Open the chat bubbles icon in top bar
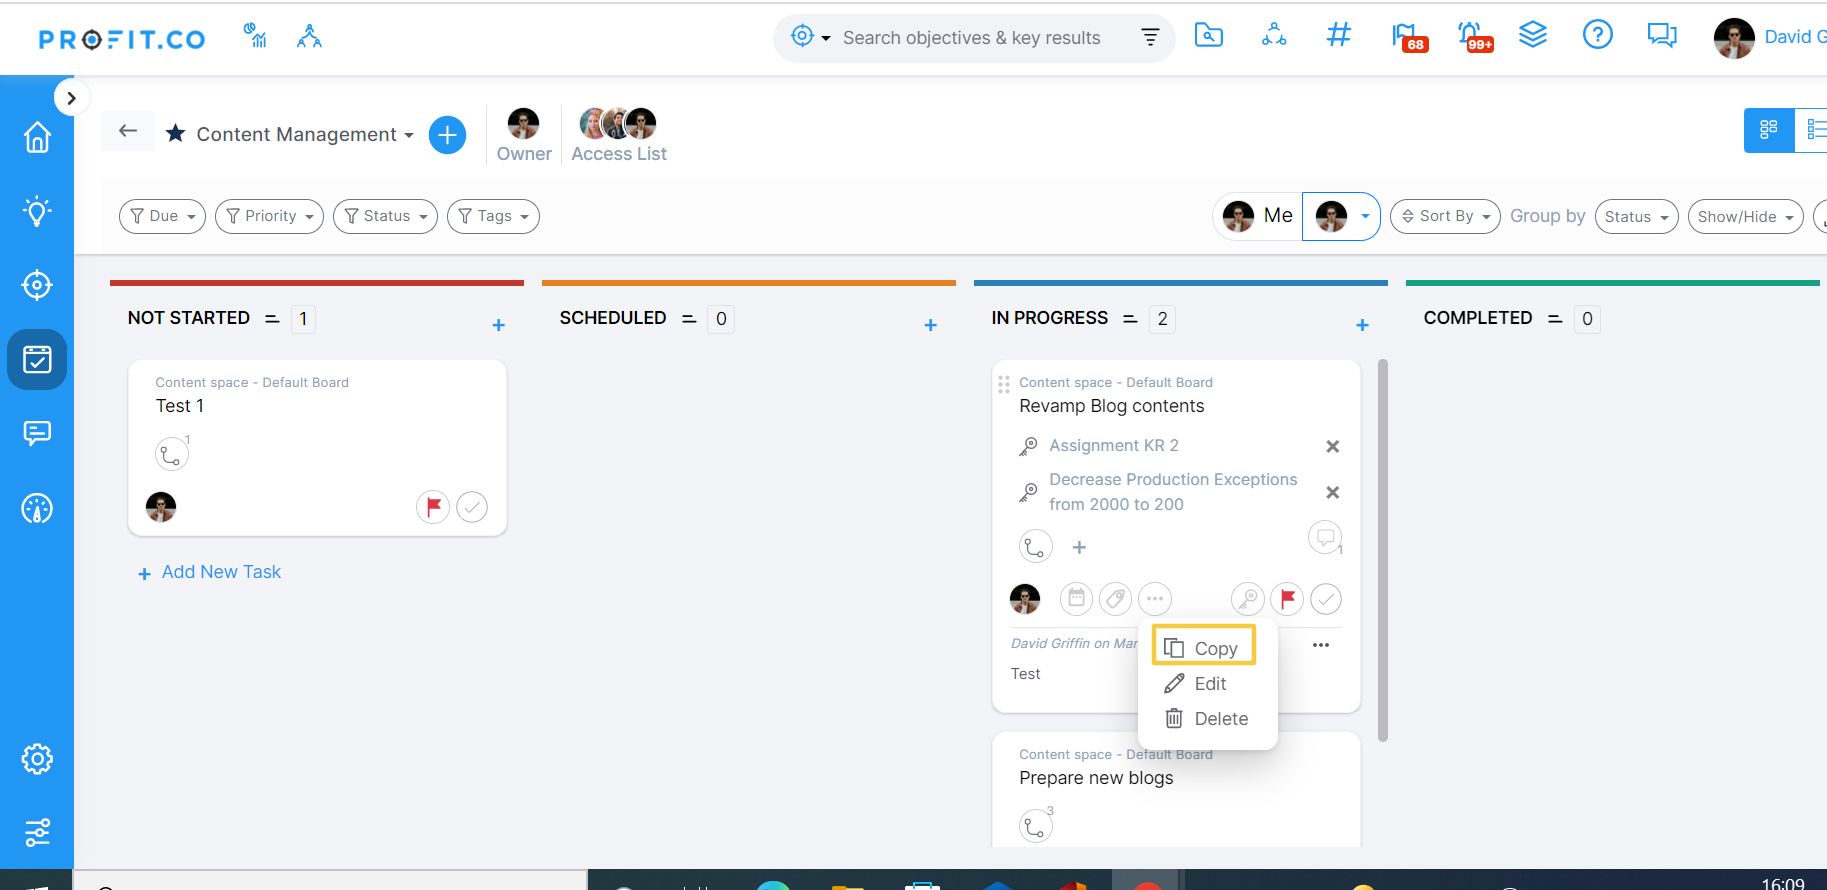The image size is (1827, 890). click(1662, 36)
